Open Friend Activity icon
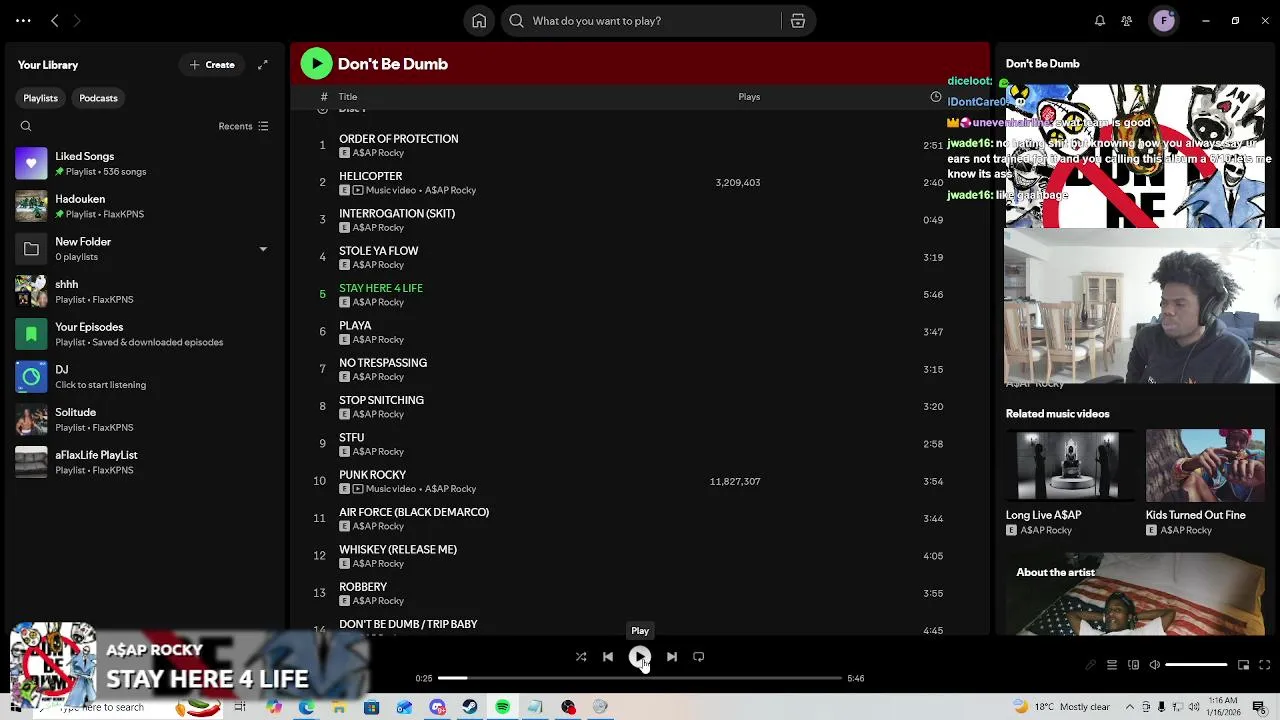 click(1127, 21)
